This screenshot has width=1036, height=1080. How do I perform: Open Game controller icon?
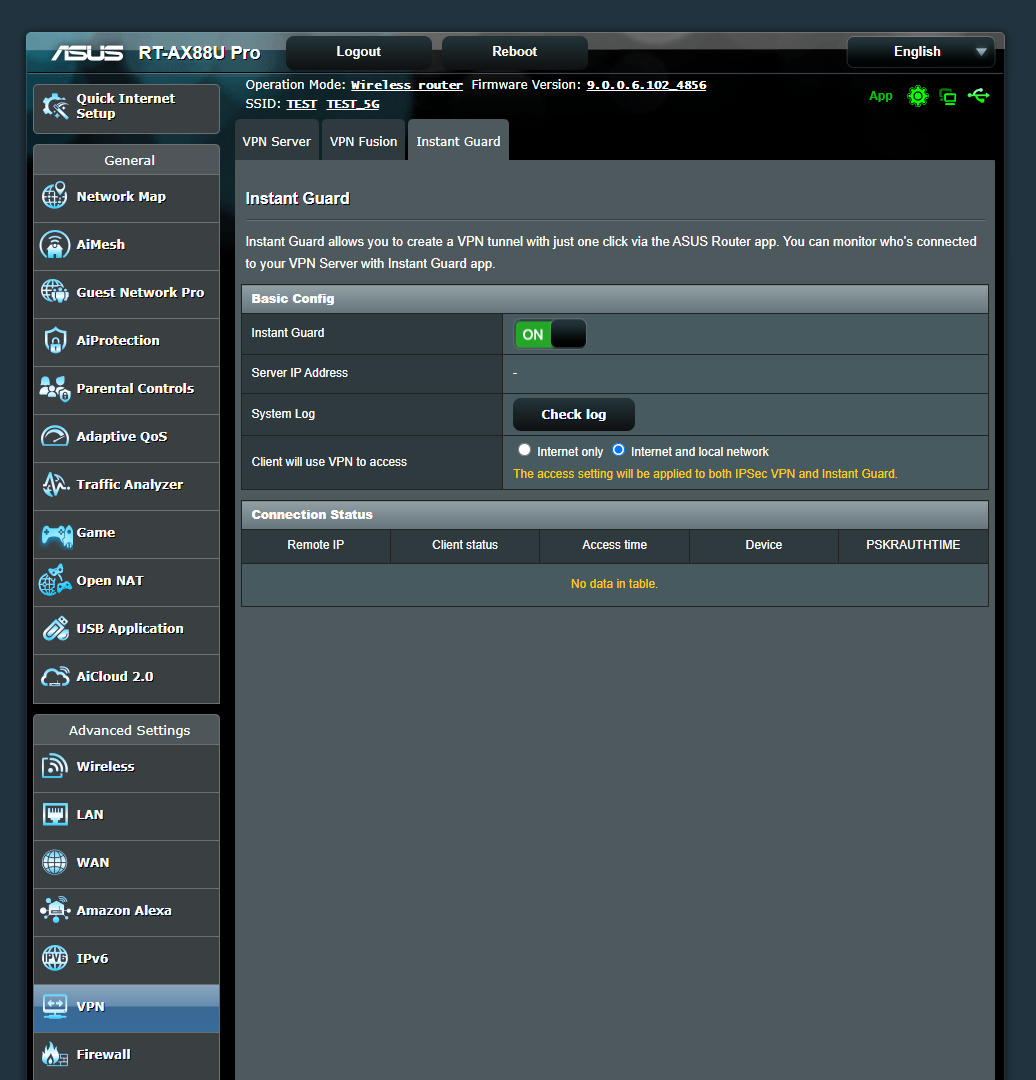pos(56,534)
